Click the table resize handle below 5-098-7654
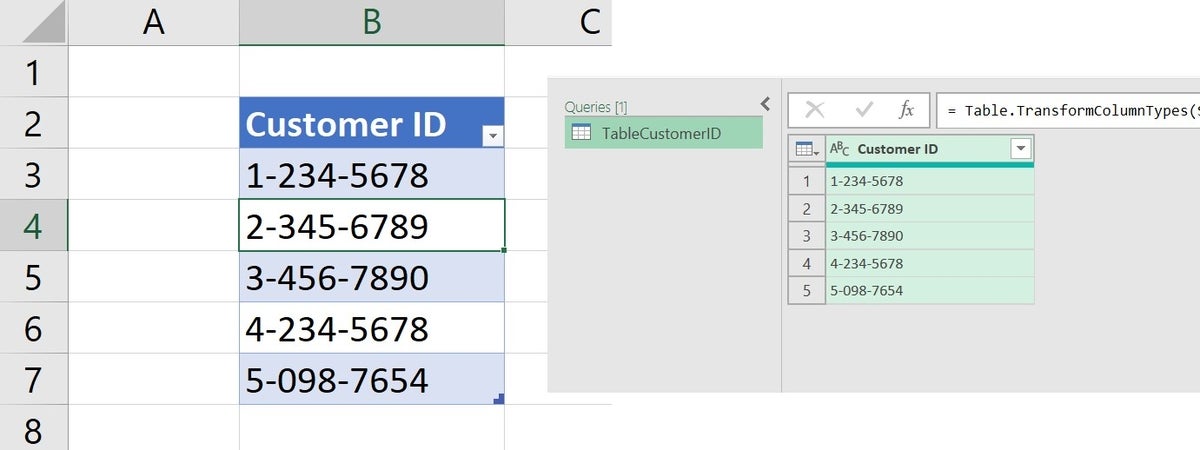Viewport: 1200px width, 450px height. pos(499,399)
